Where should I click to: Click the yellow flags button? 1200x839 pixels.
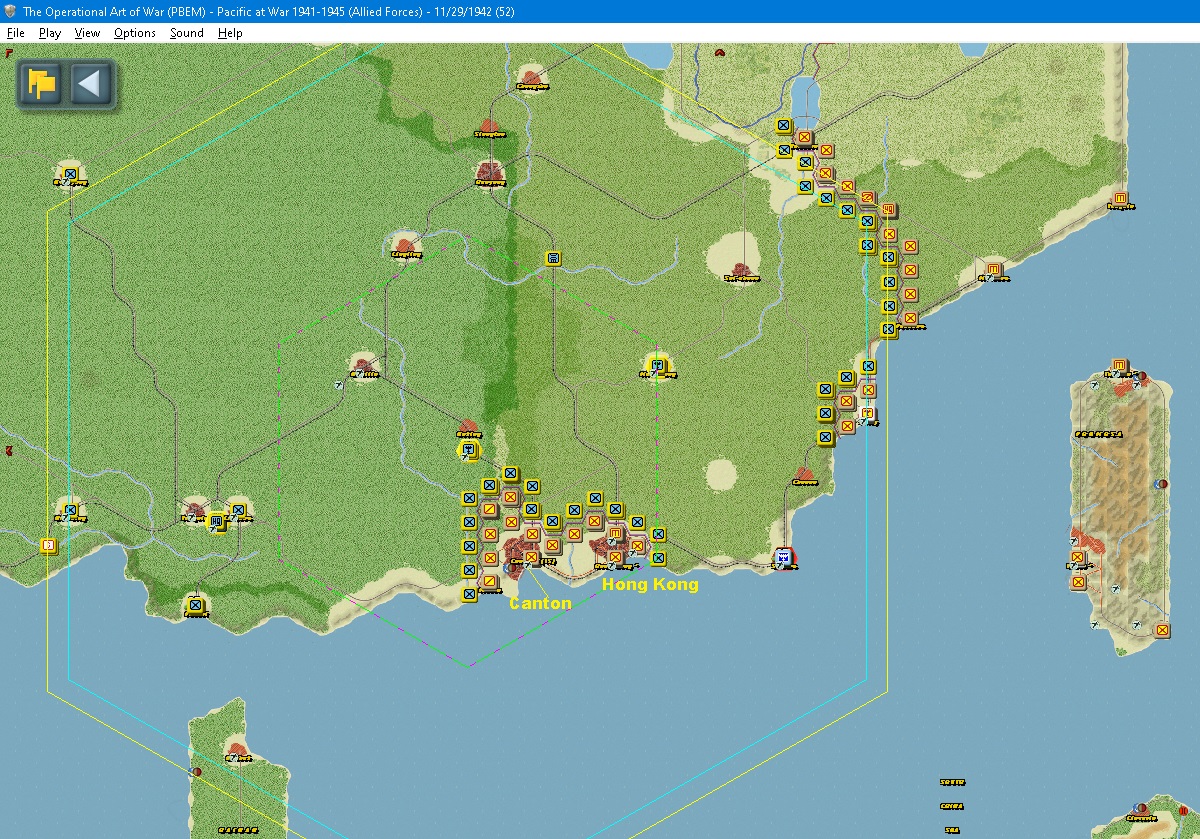click(42, 83)
